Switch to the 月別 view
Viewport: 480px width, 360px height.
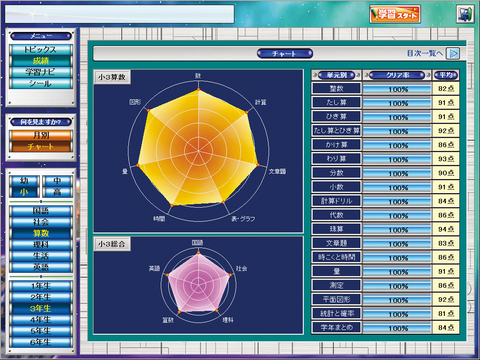coord(41,135)
